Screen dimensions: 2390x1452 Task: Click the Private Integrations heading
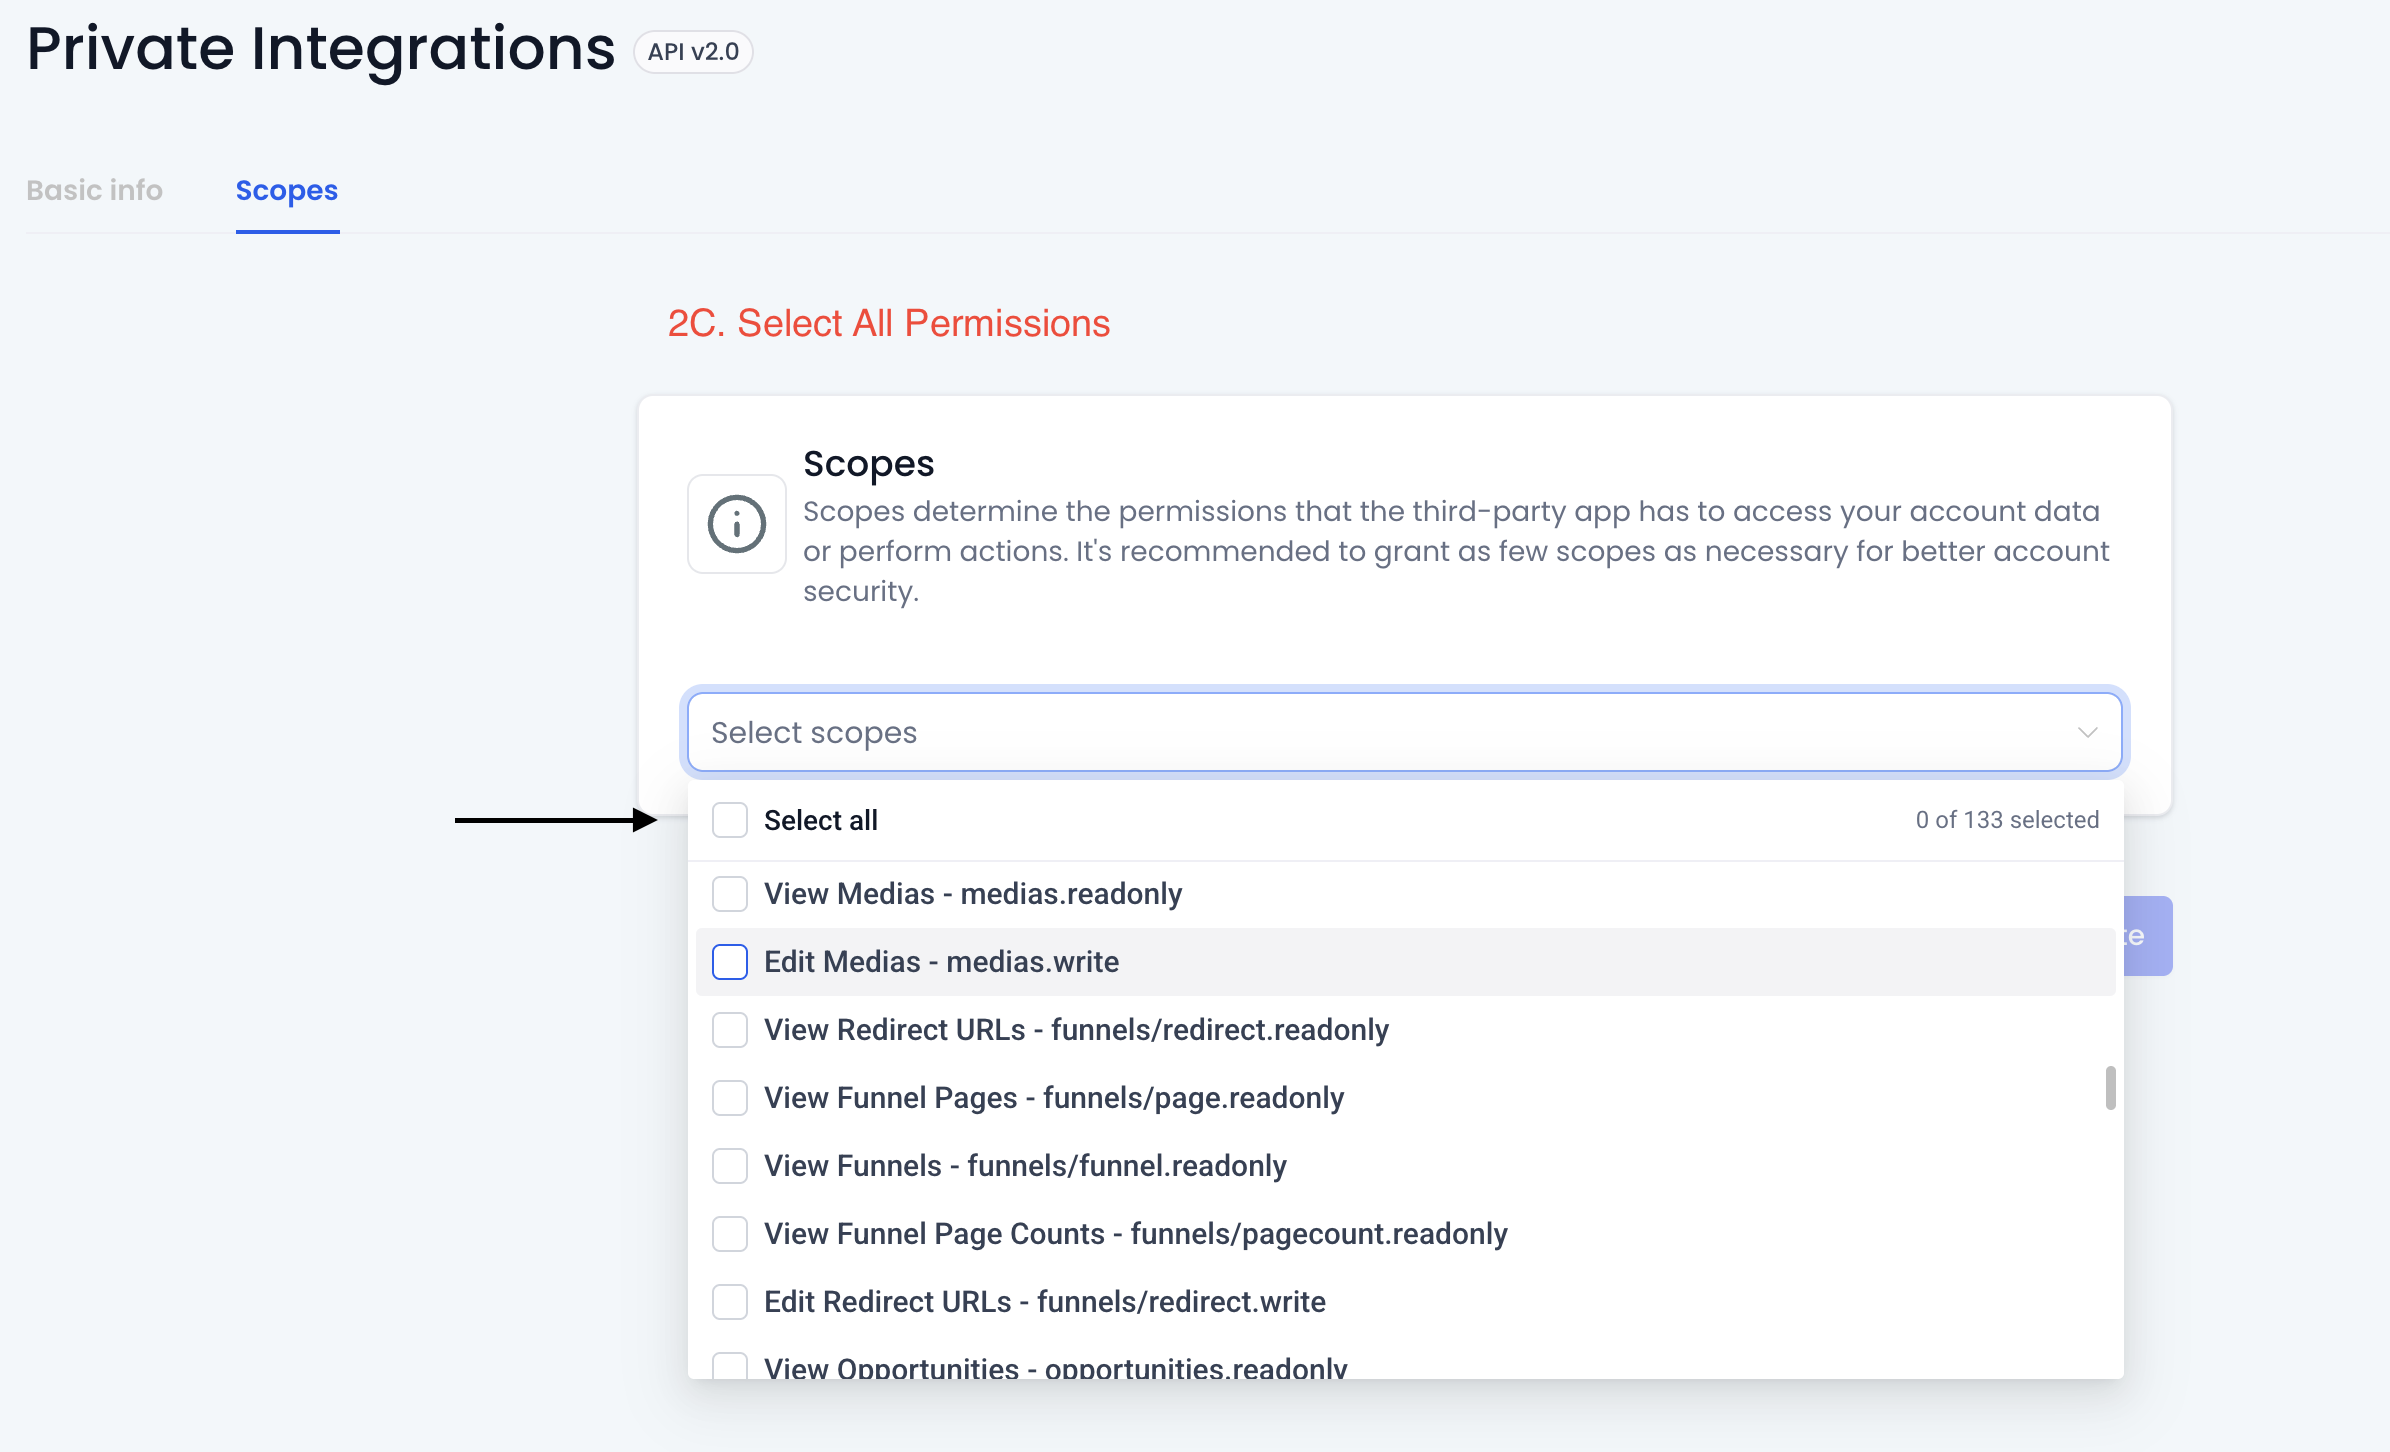320,48
